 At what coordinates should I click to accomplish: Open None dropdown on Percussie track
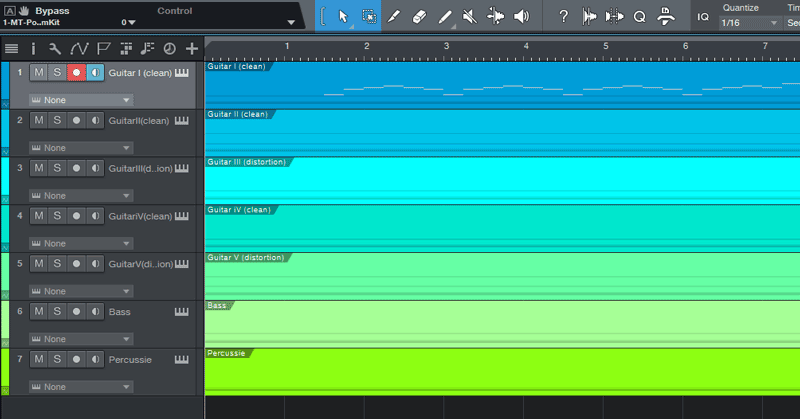tap(81, 387)
